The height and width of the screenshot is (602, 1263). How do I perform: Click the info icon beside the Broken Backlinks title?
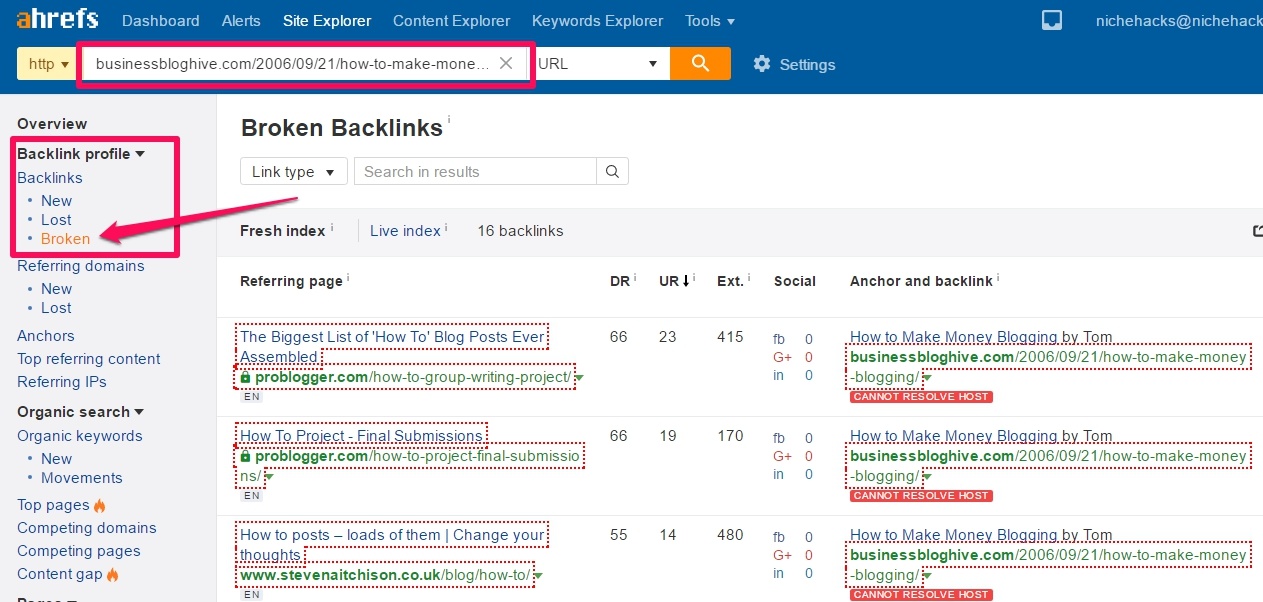pyautogui.click(x=449, y=120)
